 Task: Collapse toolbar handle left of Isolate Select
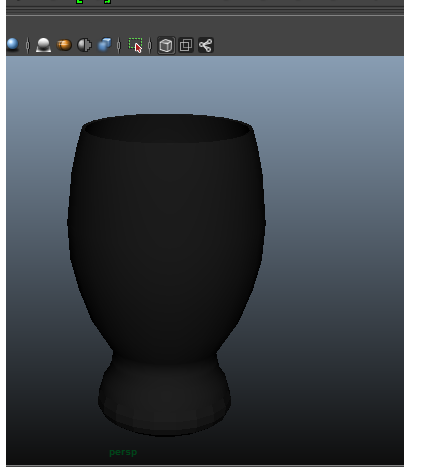(x=119, y=45)
